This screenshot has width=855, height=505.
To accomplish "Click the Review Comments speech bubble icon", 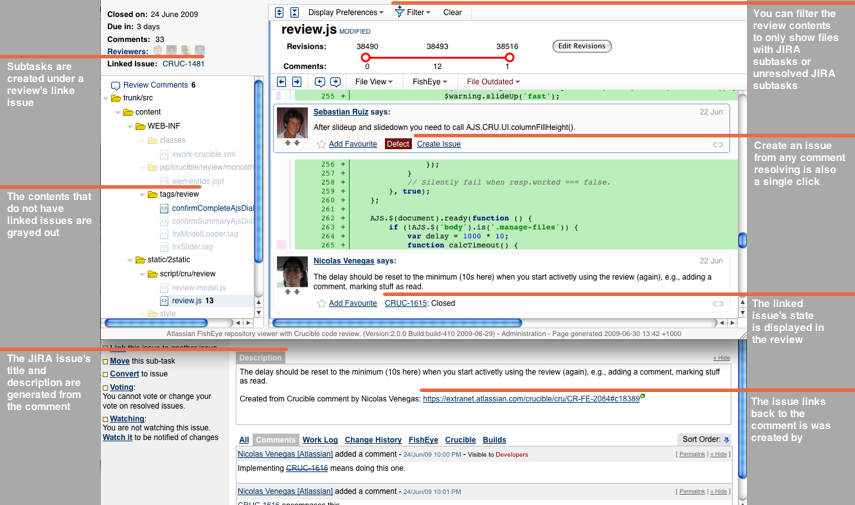I will (x=115, y=86).
